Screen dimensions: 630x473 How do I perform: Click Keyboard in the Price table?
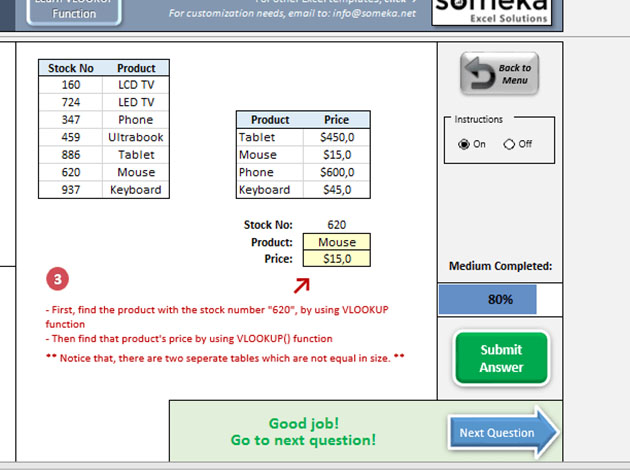click(x=270, y=190)
